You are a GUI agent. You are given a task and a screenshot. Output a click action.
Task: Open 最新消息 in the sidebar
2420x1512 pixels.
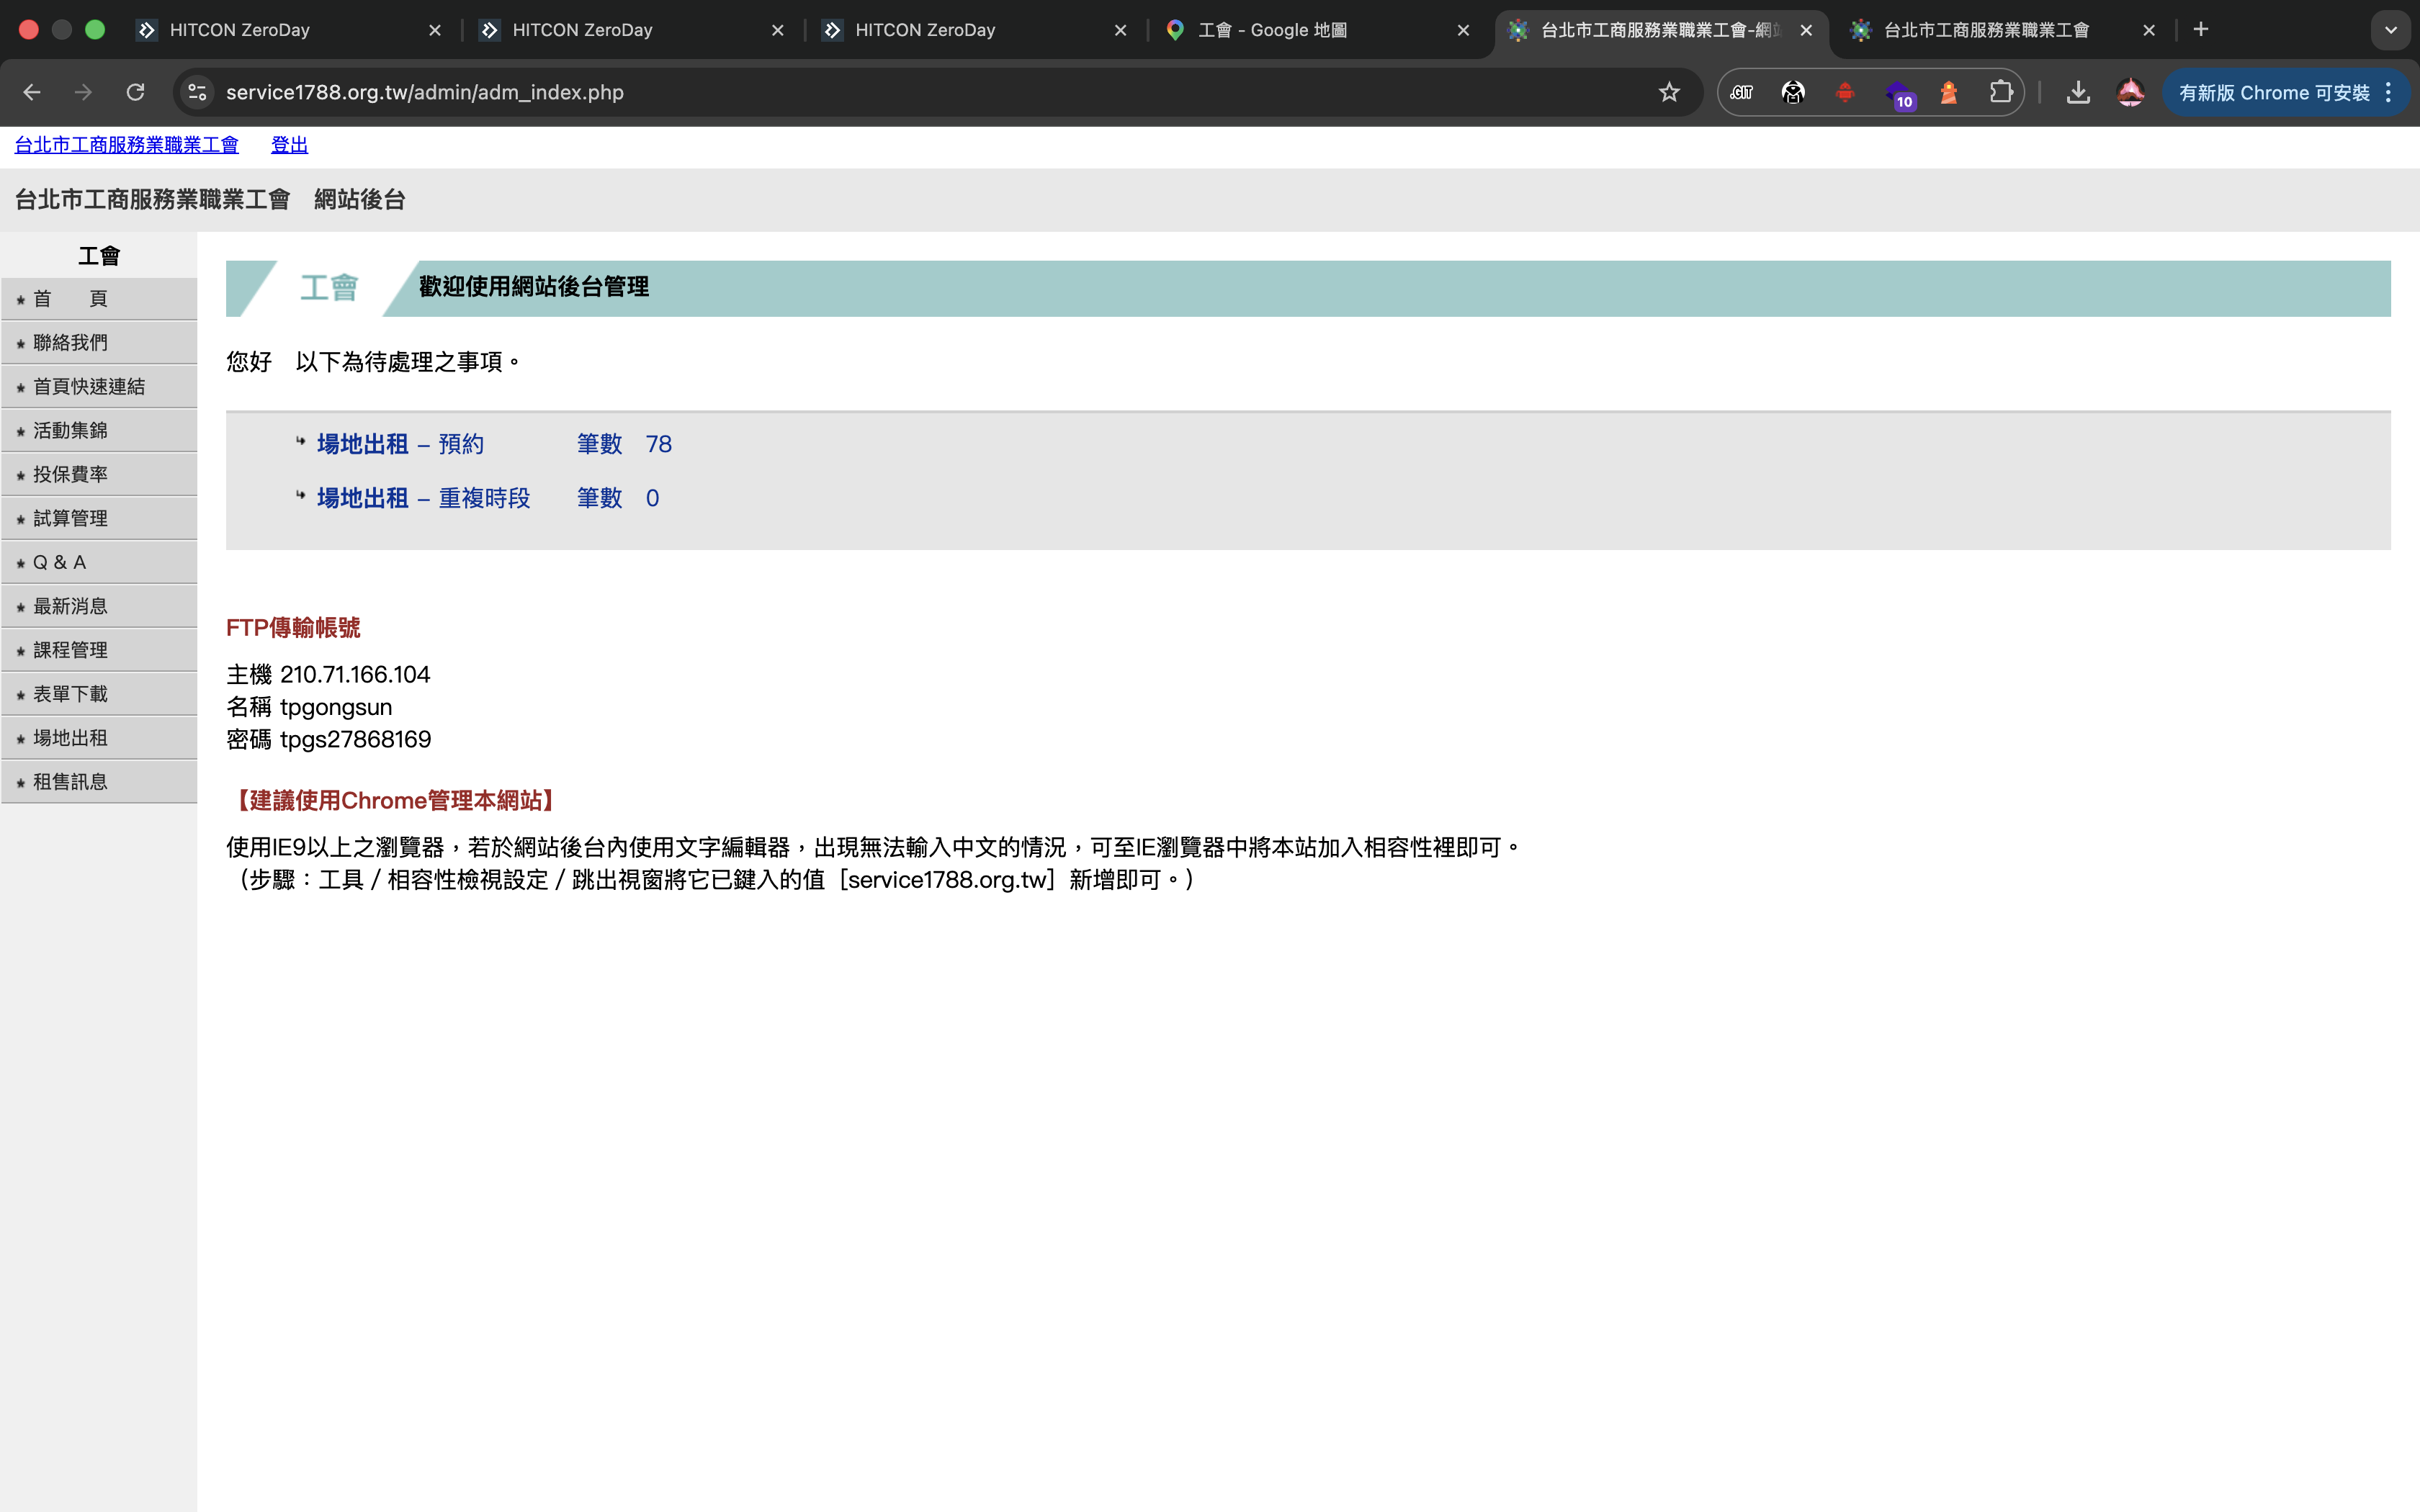click(x=99, y=607)
